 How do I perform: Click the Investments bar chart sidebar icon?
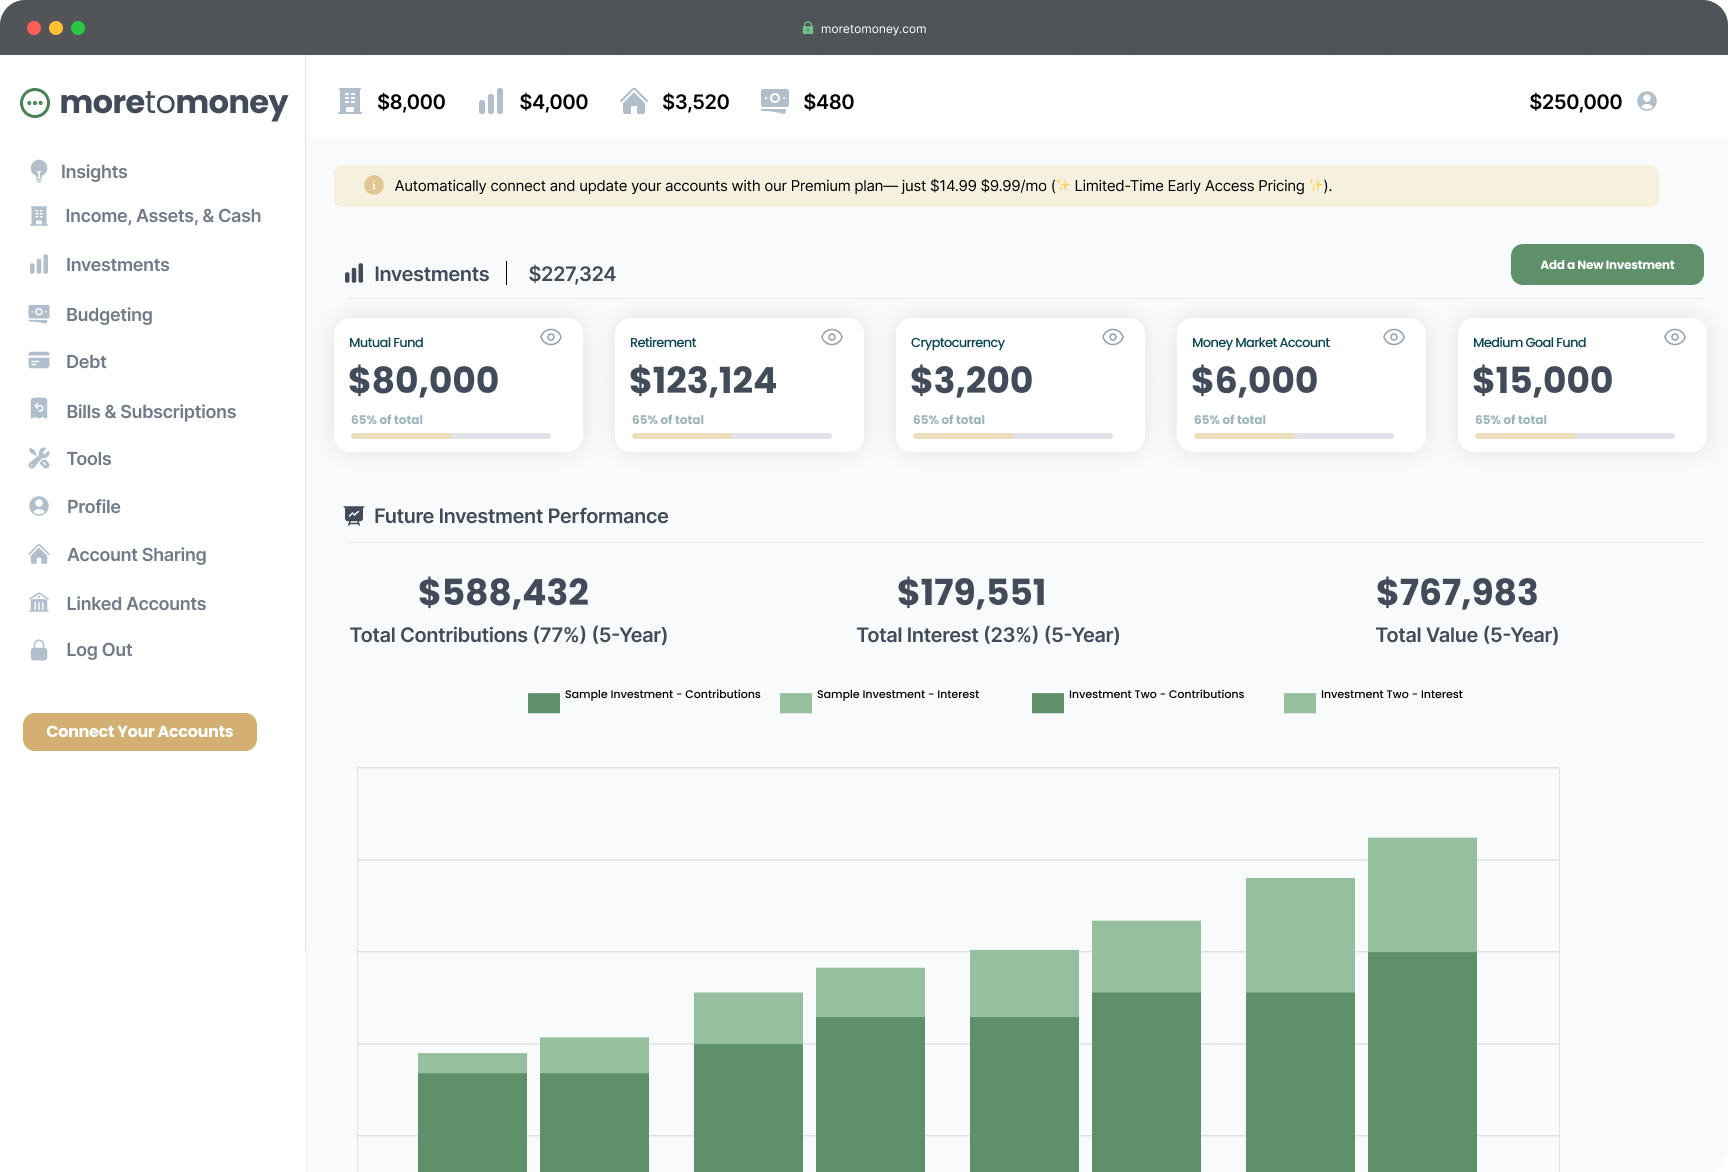39,265
